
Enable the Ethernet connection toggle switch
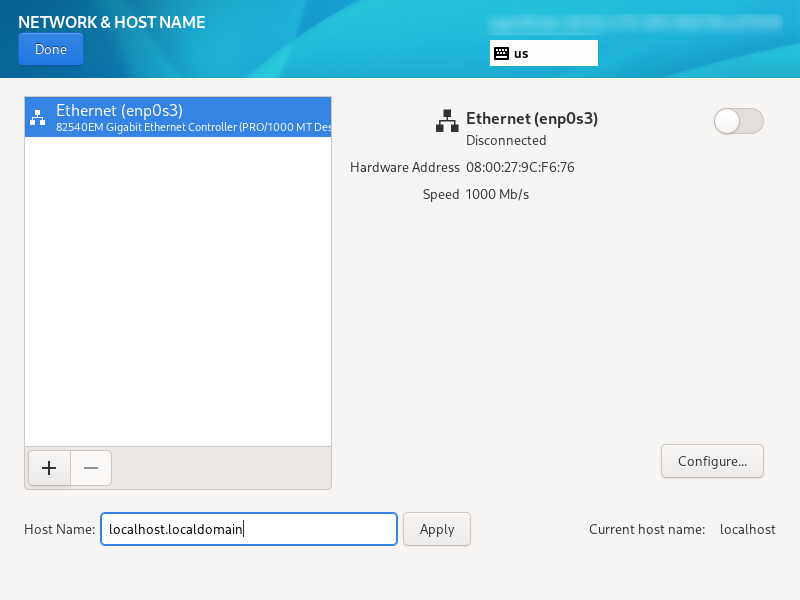tap(738, 121)
